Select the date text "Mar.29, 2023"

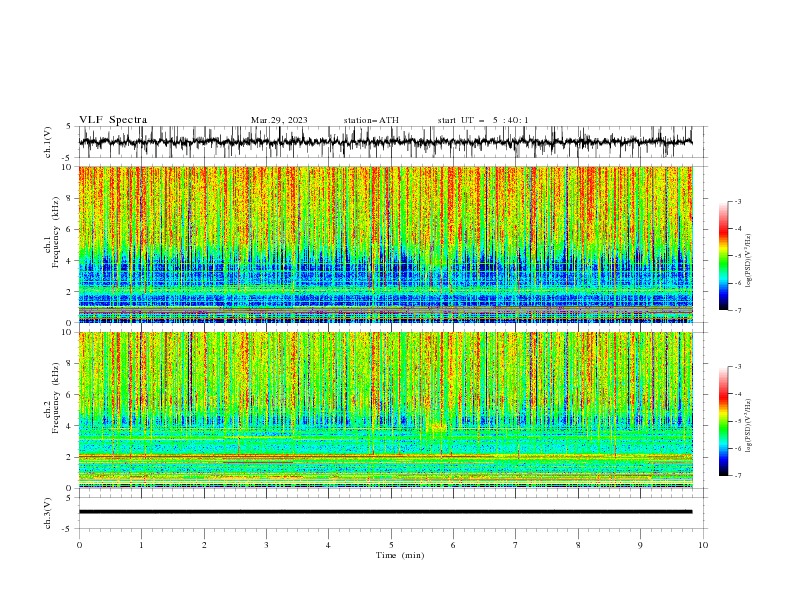tap(279, 120)
